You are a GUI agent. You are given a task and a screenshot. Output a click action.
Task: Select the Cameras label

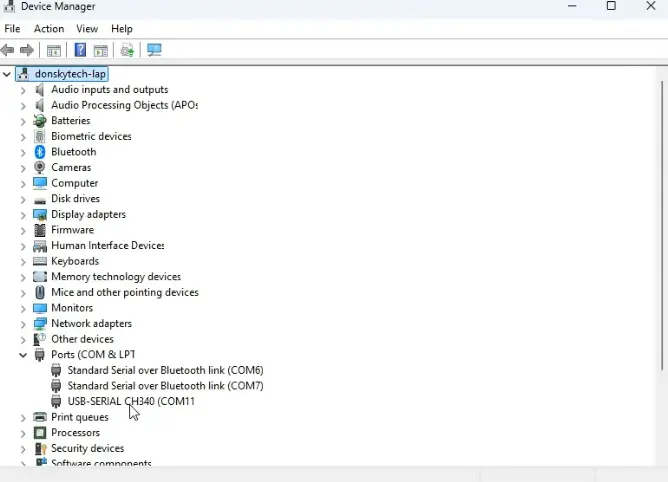71,167
